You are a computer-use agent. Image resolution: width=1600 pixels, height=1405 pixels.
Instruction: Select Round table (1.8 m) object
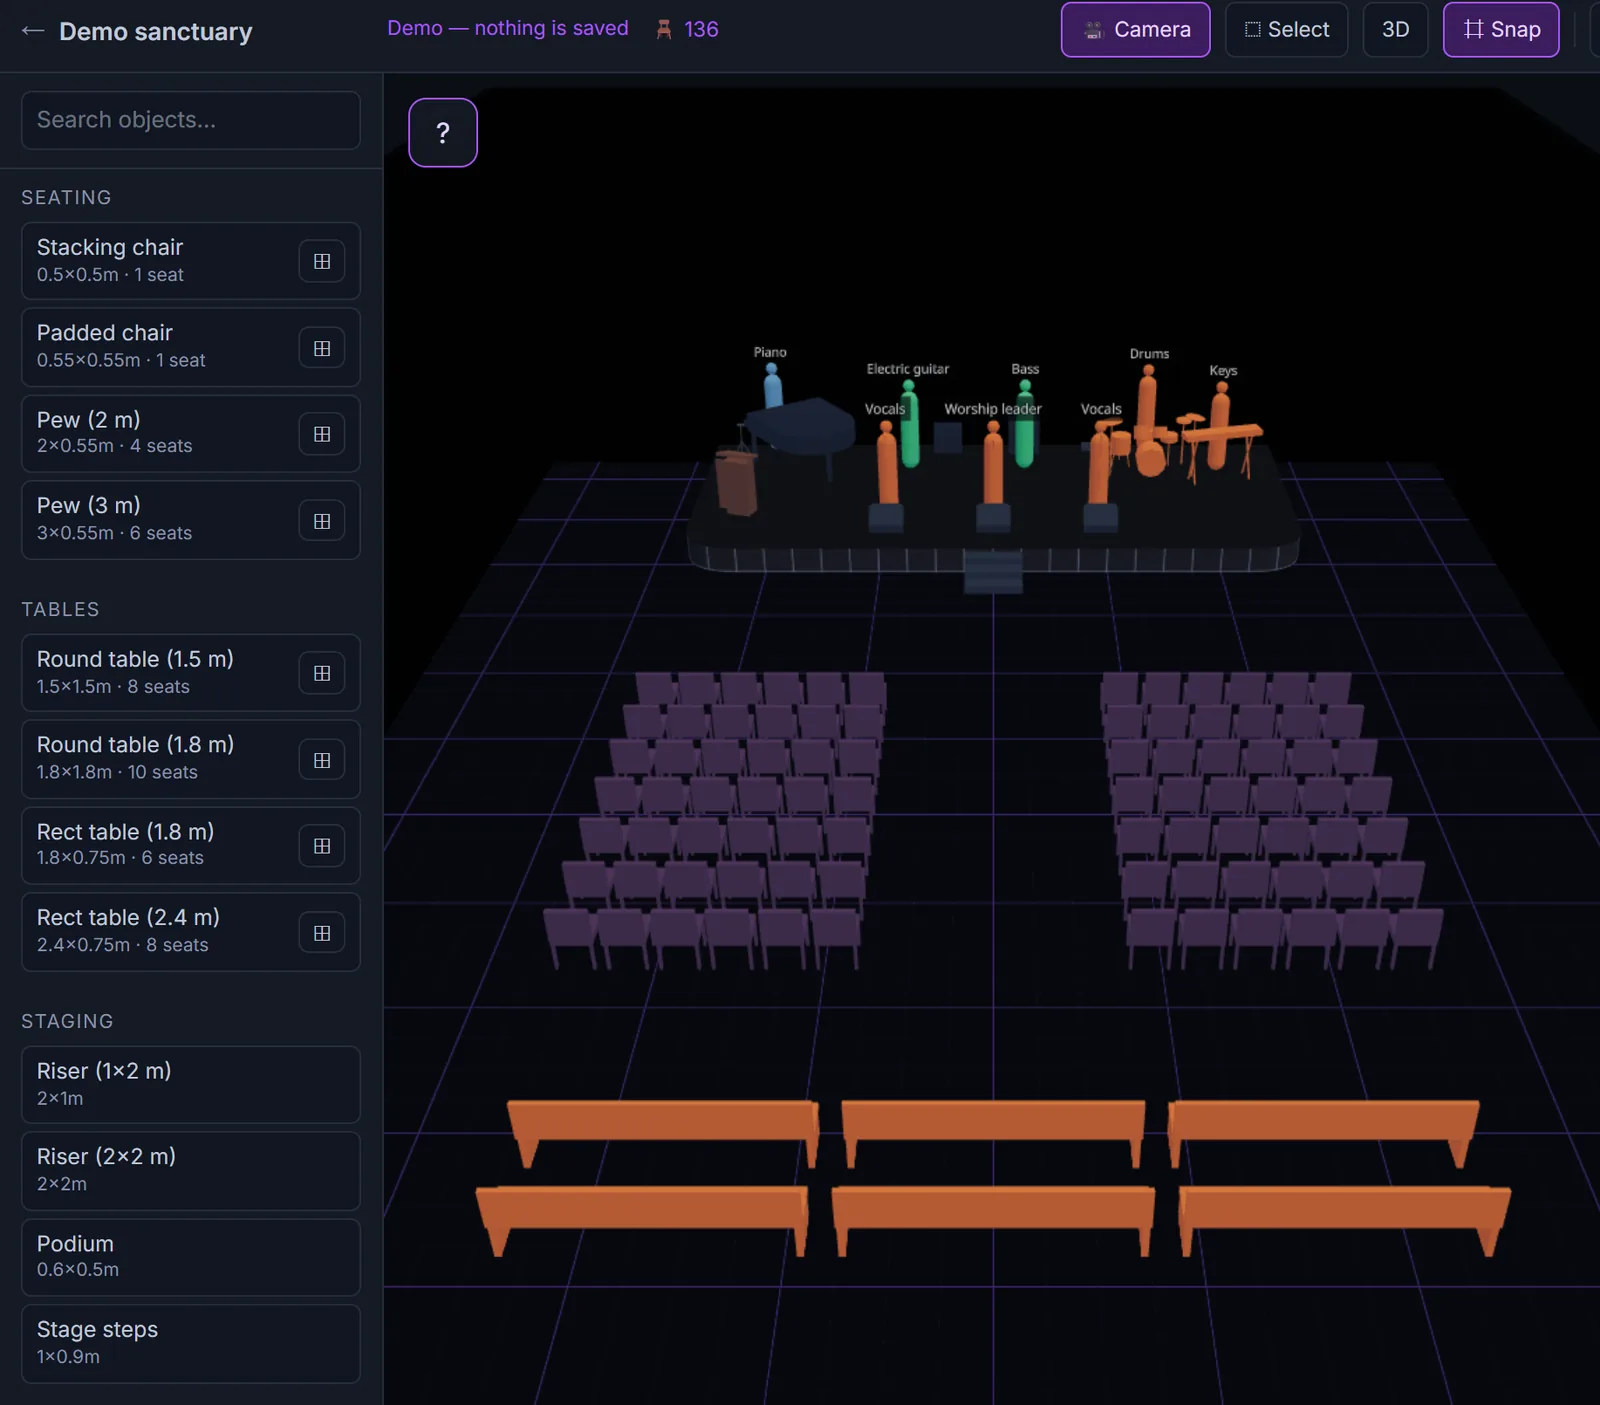point(191,759)
